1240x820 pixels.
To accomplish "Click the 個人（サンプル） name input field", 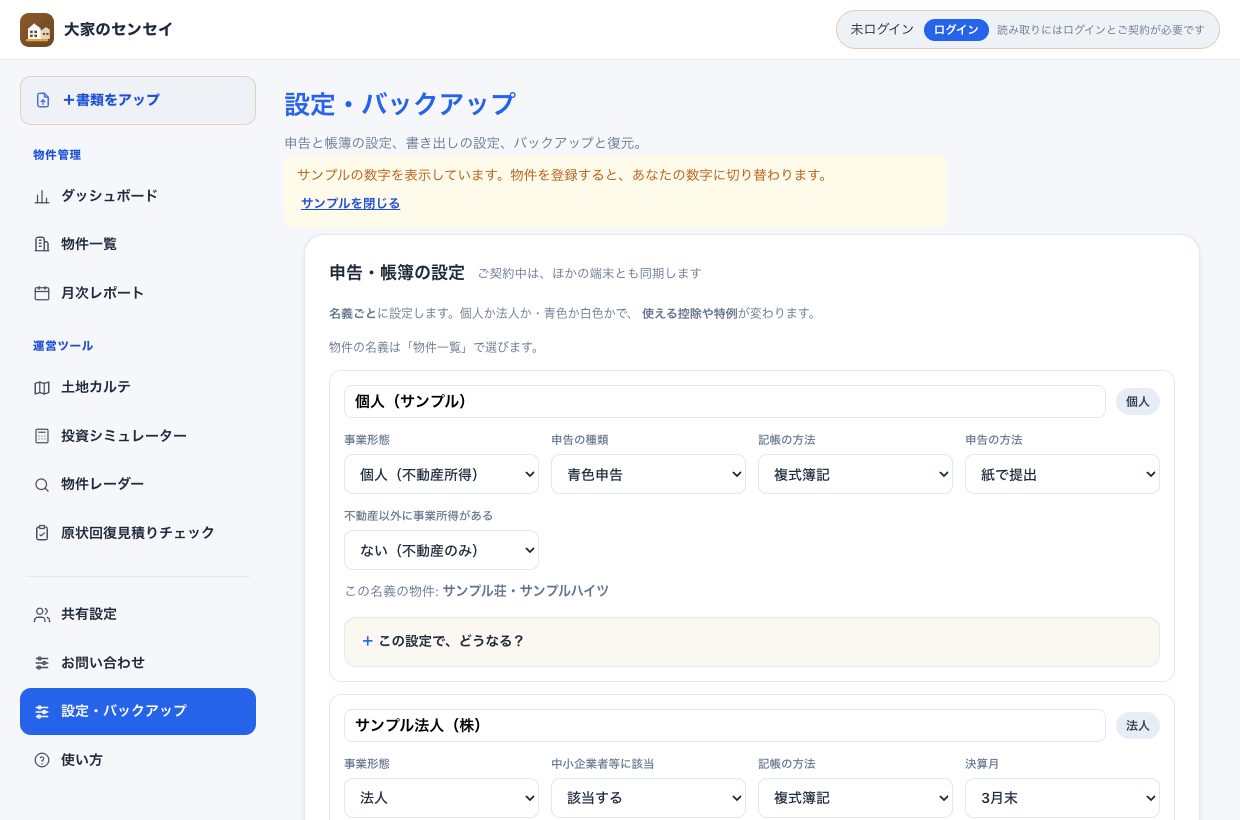I will point(725,402).
